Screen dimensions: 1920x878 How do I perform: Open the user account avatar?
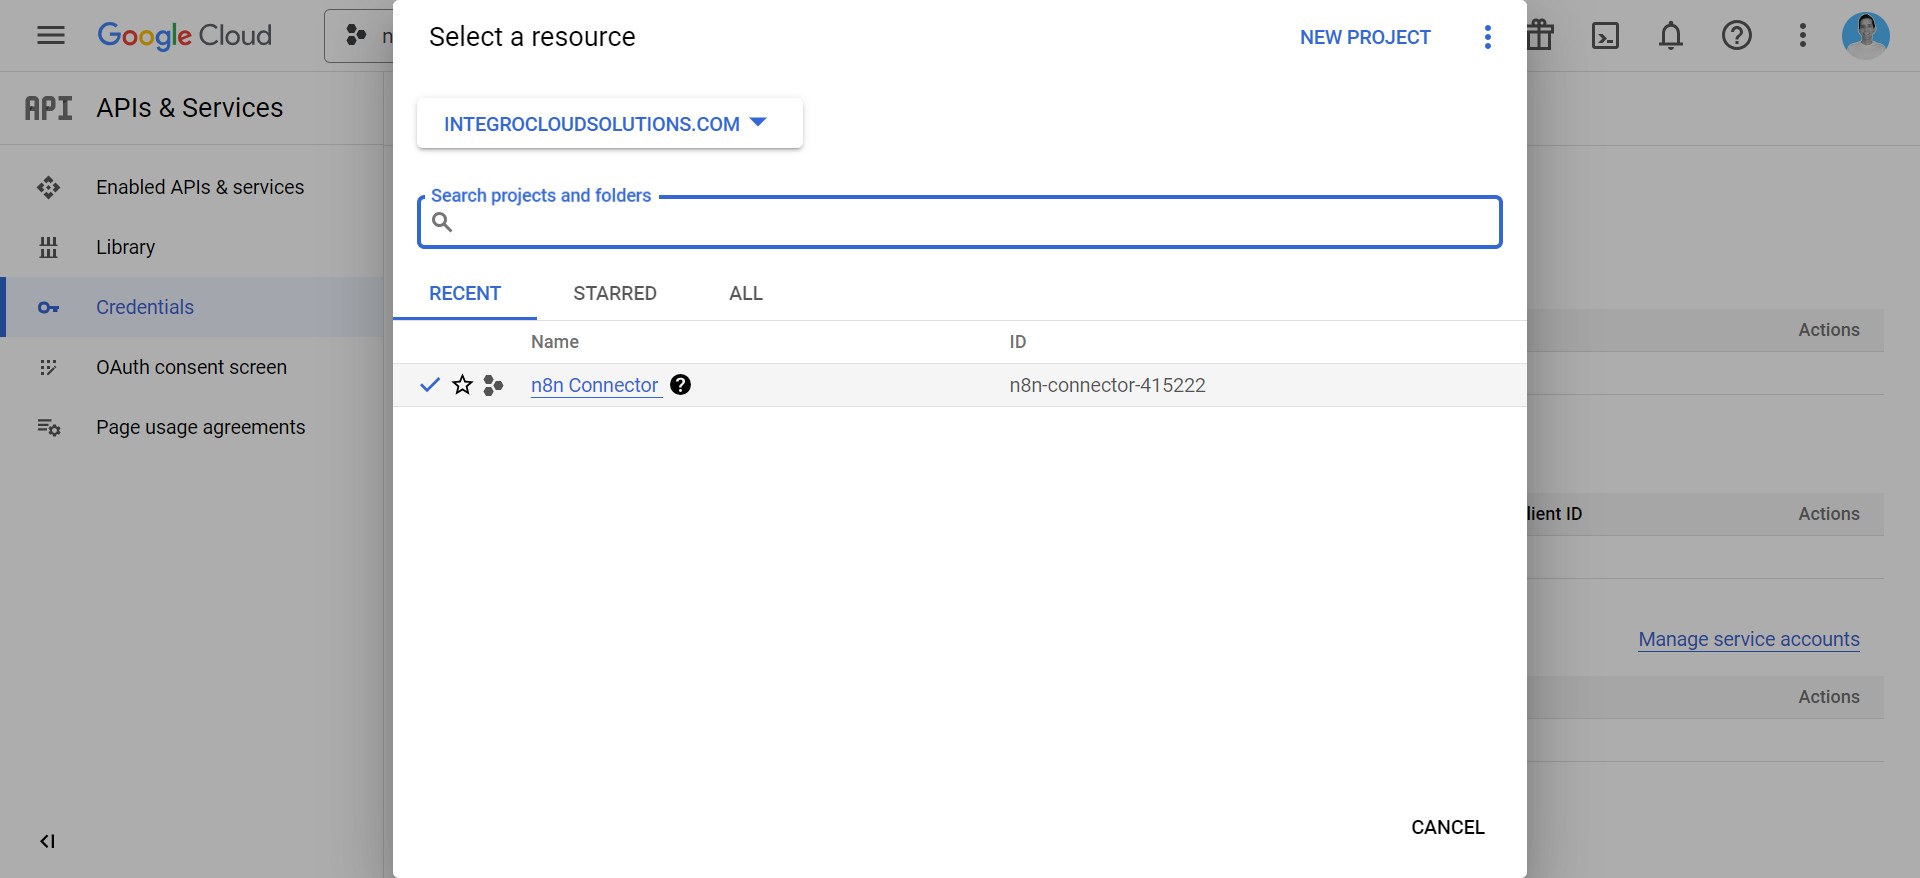[1865, 36]
